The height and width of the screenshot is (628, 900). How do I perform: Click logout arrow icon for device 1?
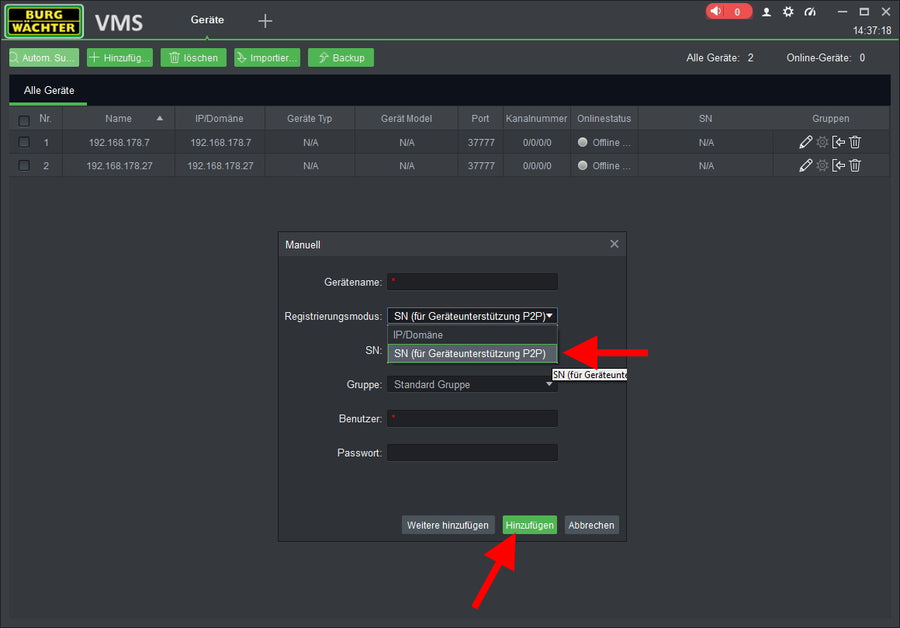pyautogui.click(x=839, y=142)
